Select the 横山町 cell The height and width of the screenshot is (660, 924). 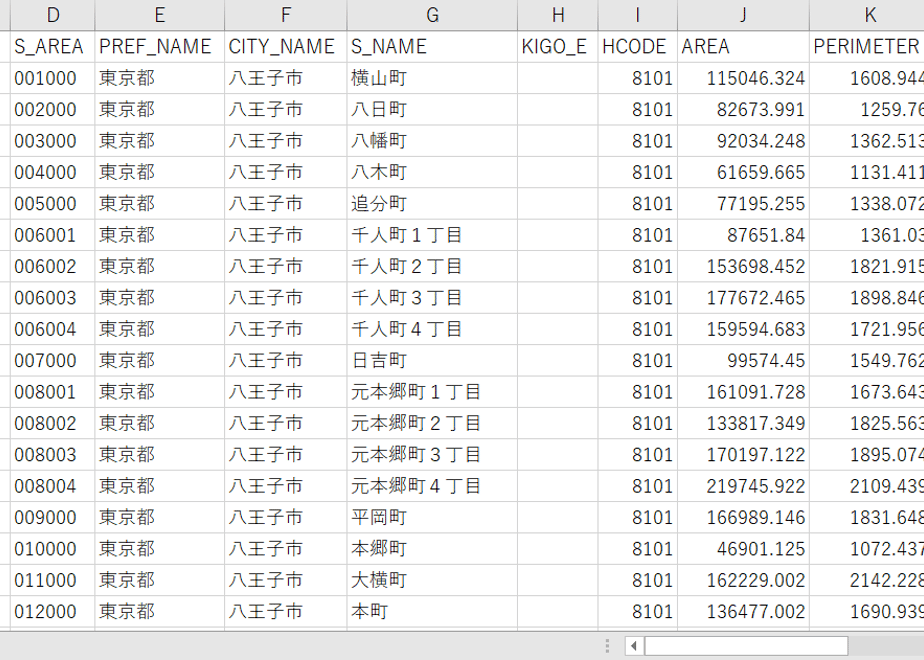pyautogui.click(x=432, y=78)
